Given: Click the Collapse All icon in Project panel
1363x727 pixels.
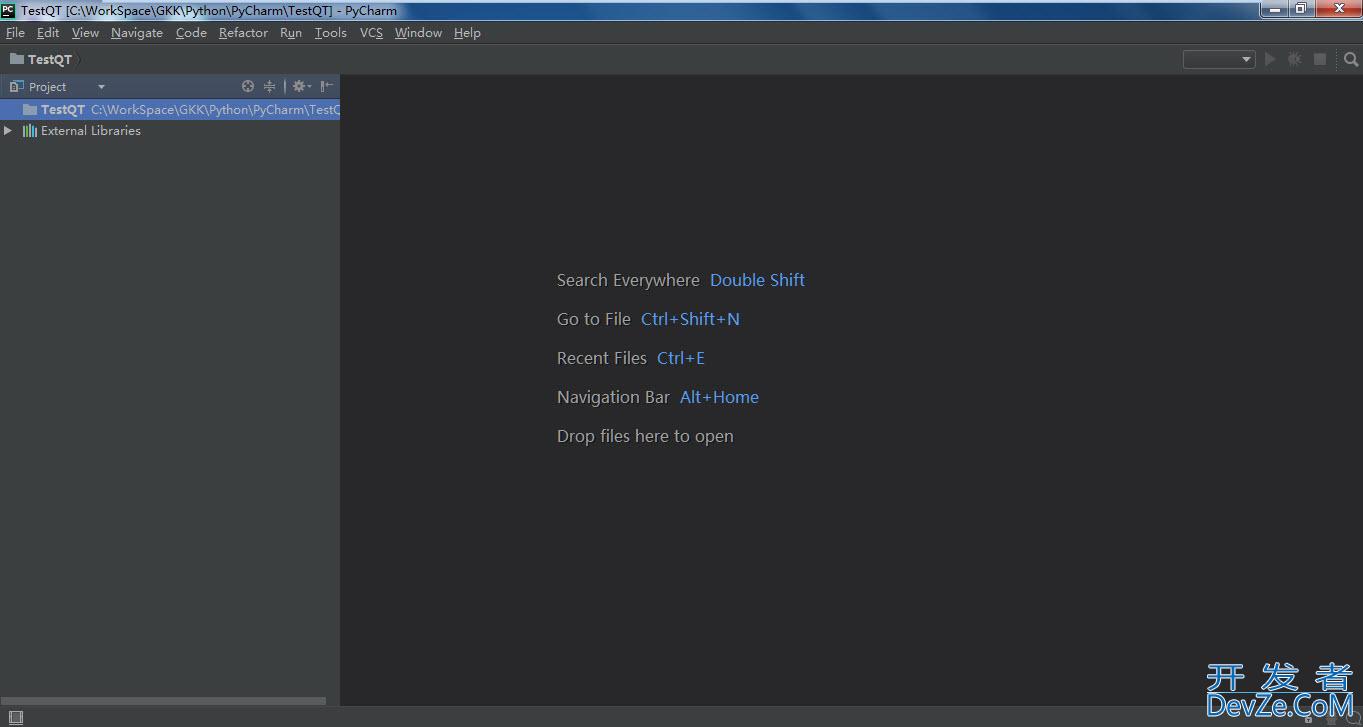Looking at the screenshot, I should tap(269, 86).
